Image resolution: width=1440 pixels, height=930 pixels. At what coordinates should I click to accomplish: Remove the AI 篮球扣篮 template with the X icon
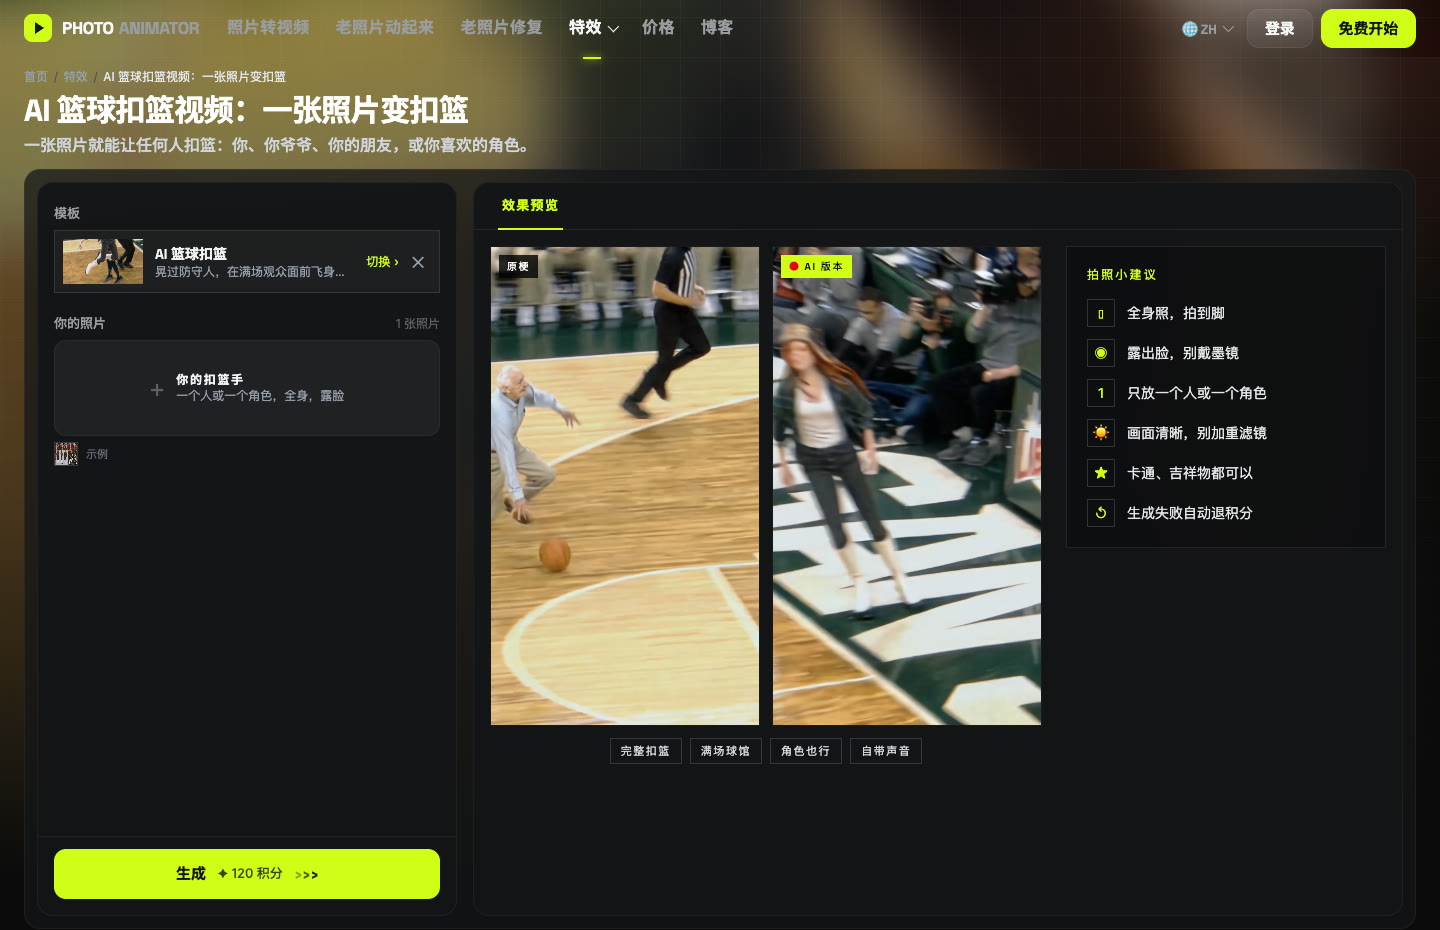point(418,262)
